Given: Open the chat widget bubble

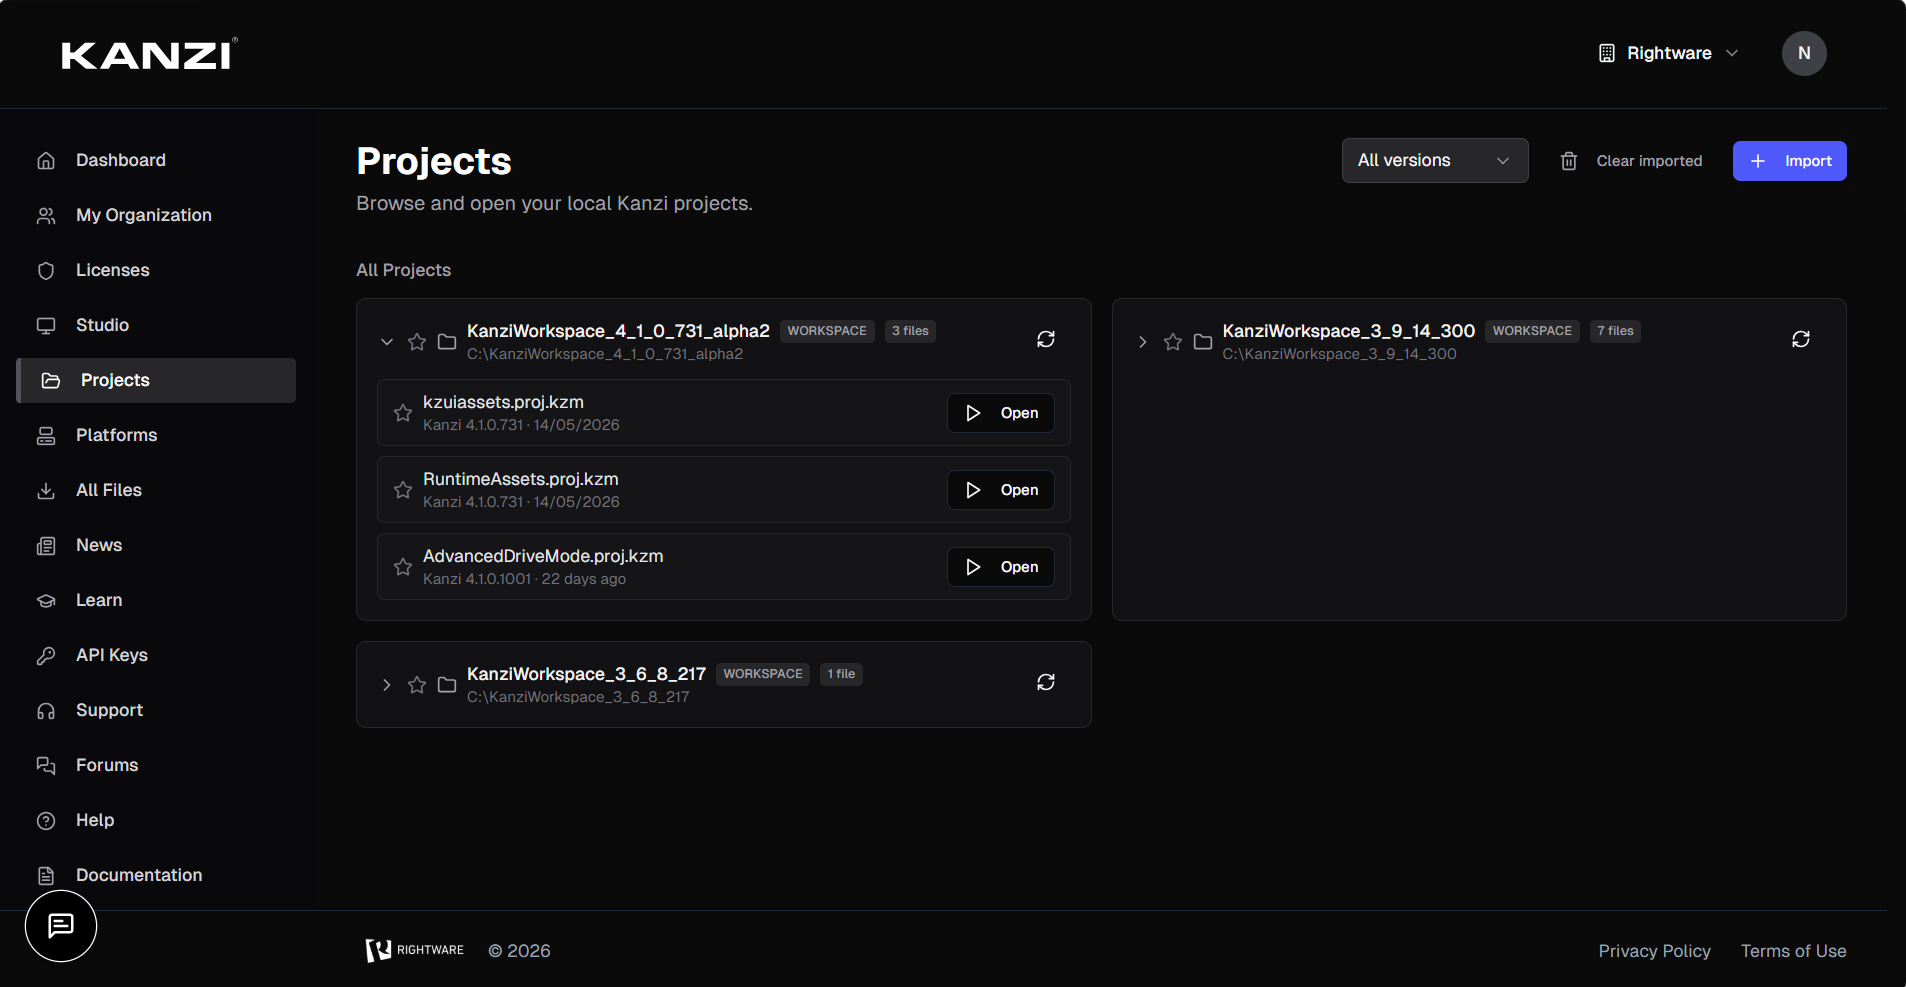Looking at the screenshot, I should 61,926.
